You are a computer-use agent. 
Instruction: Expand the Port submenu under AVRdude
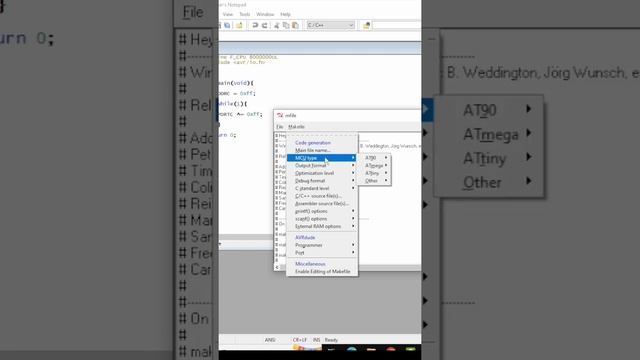(322, 253)
